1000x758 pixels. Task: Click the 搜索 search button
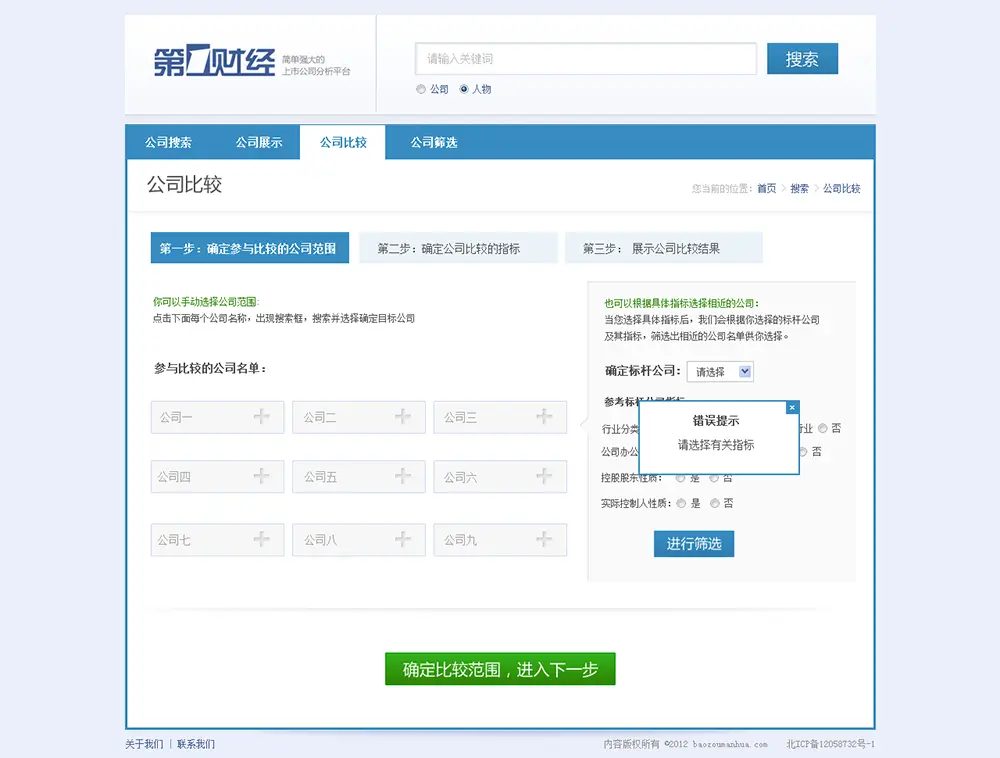(x=802, y=59)
